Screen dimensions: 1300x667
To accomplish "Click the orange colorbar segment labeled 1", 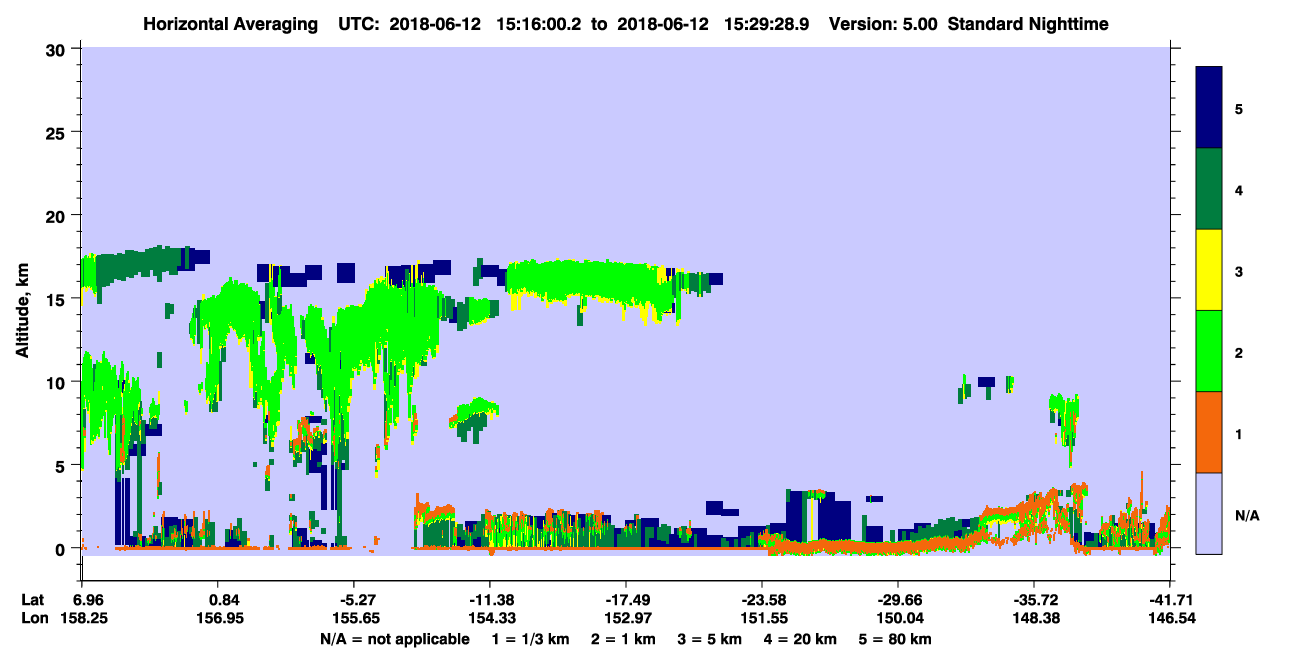I will [x=1210, y=432].
